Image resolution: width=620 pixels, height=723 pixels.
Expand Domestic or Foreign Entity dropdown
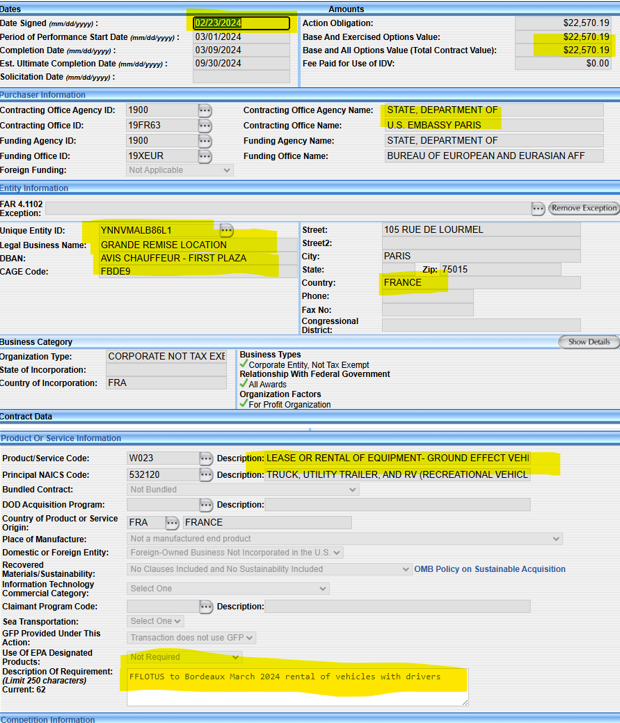click(x=235, y=552)
